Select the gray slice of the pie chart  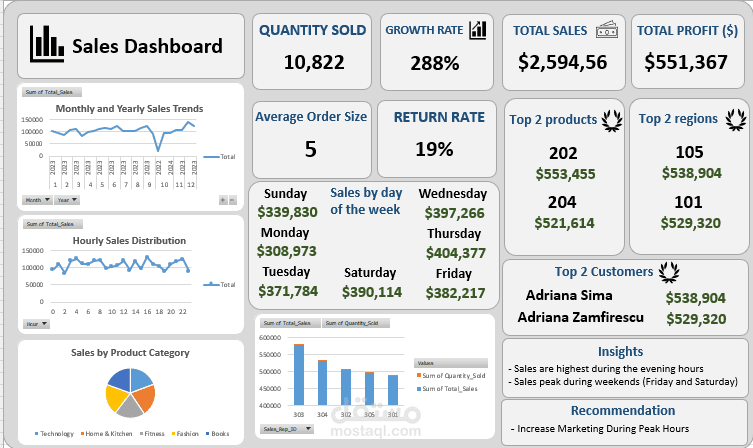(130, 408)
